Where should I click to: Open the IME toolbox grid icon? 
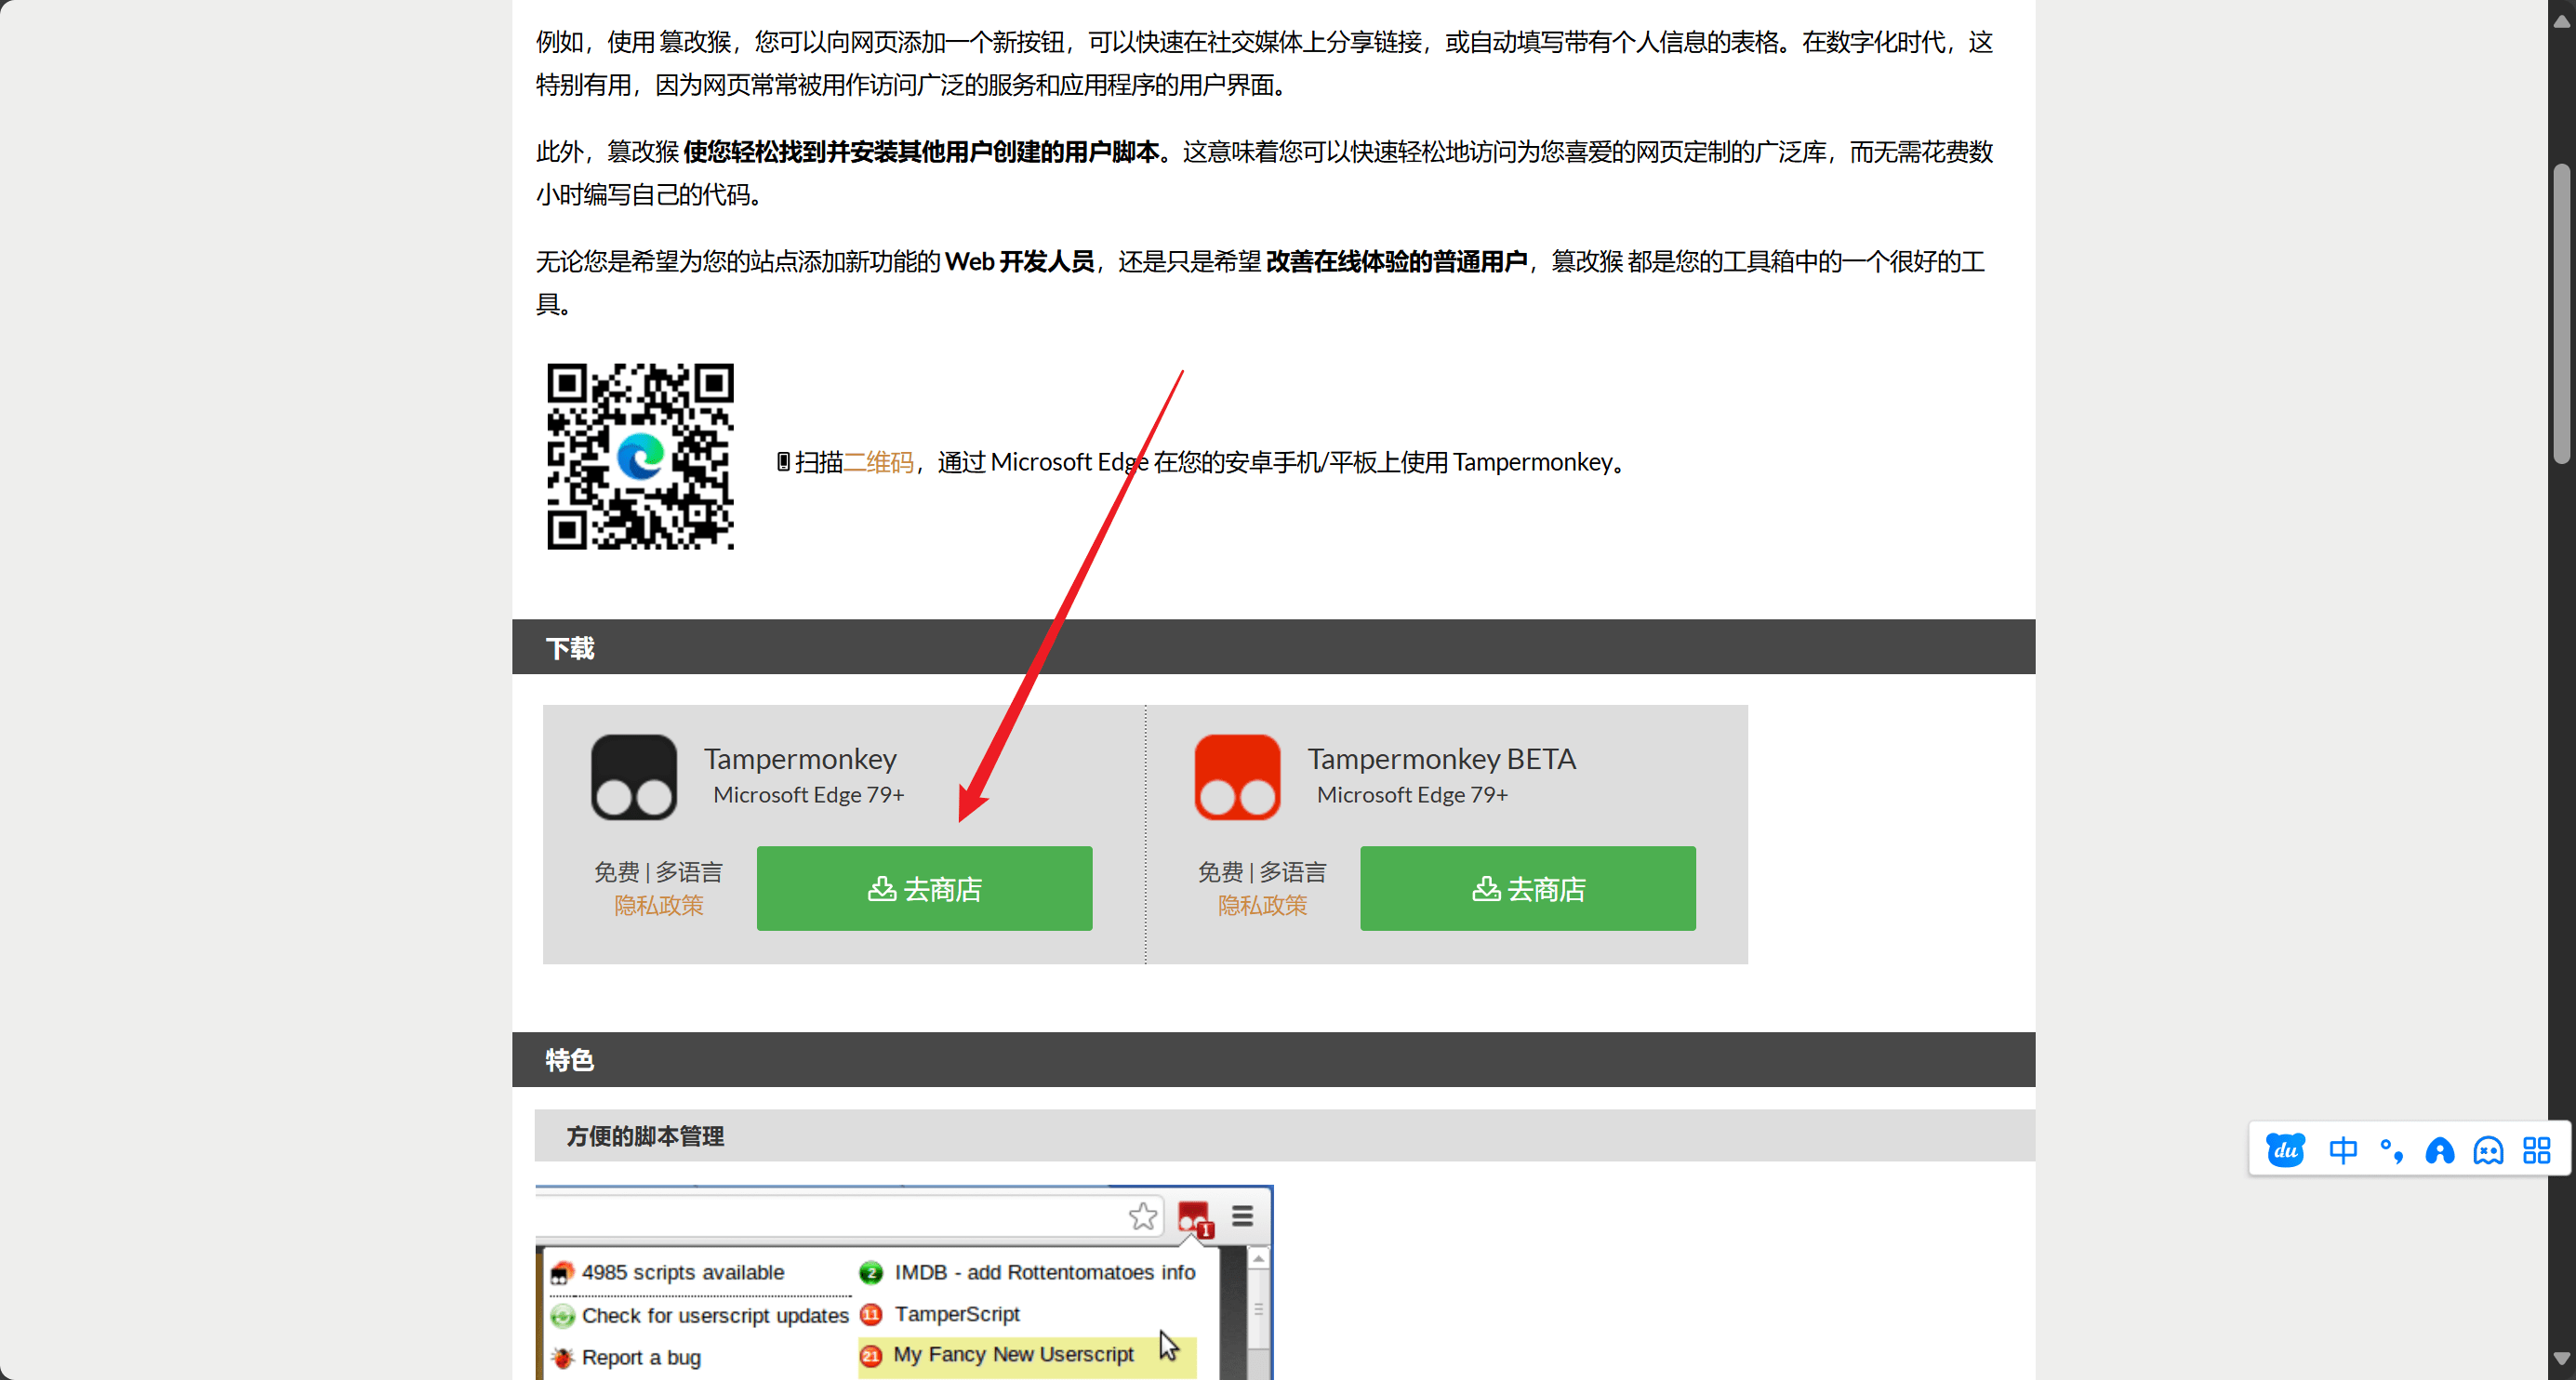[x=2536, y=1151]
